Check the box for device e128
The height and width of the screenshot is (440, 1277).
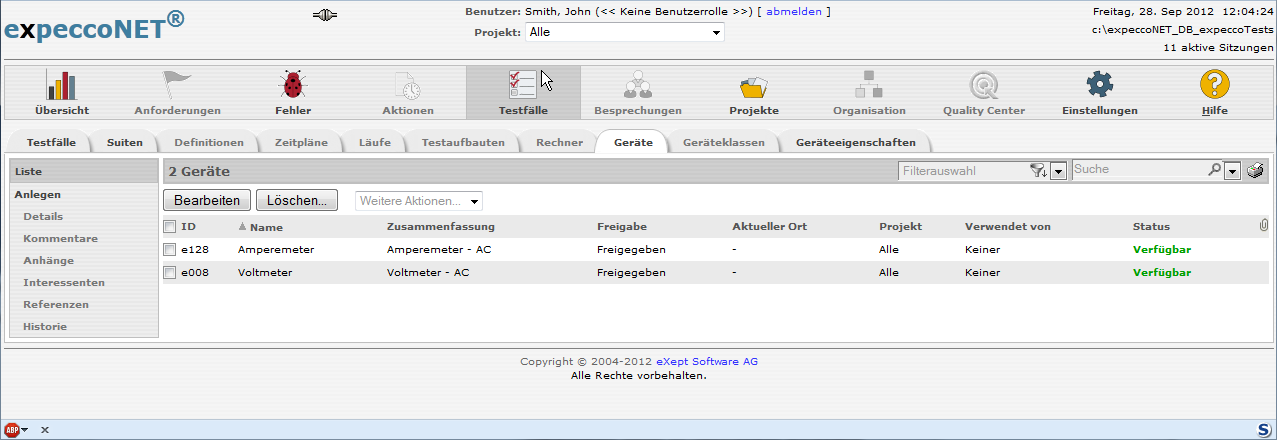170,250
